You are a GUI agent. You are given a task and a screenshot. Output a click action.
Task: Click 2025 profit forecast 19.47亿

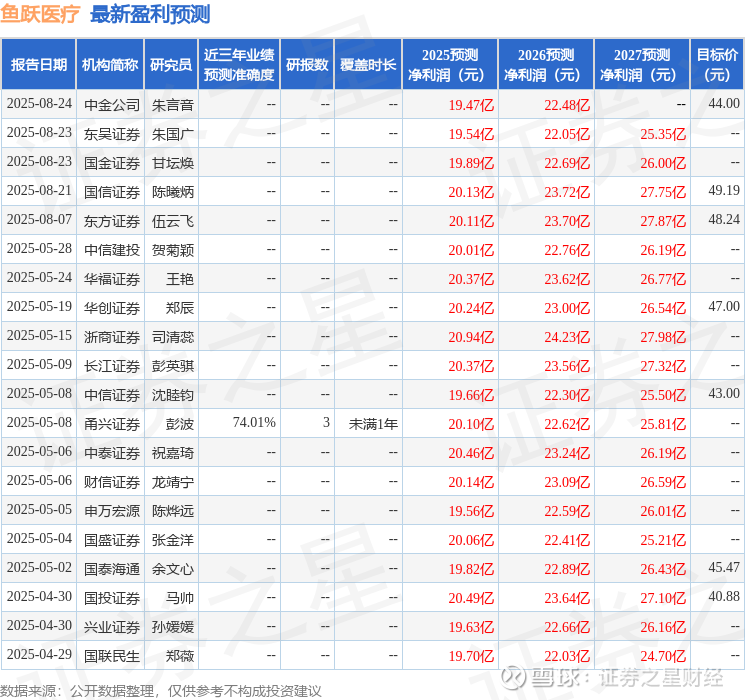471,105
